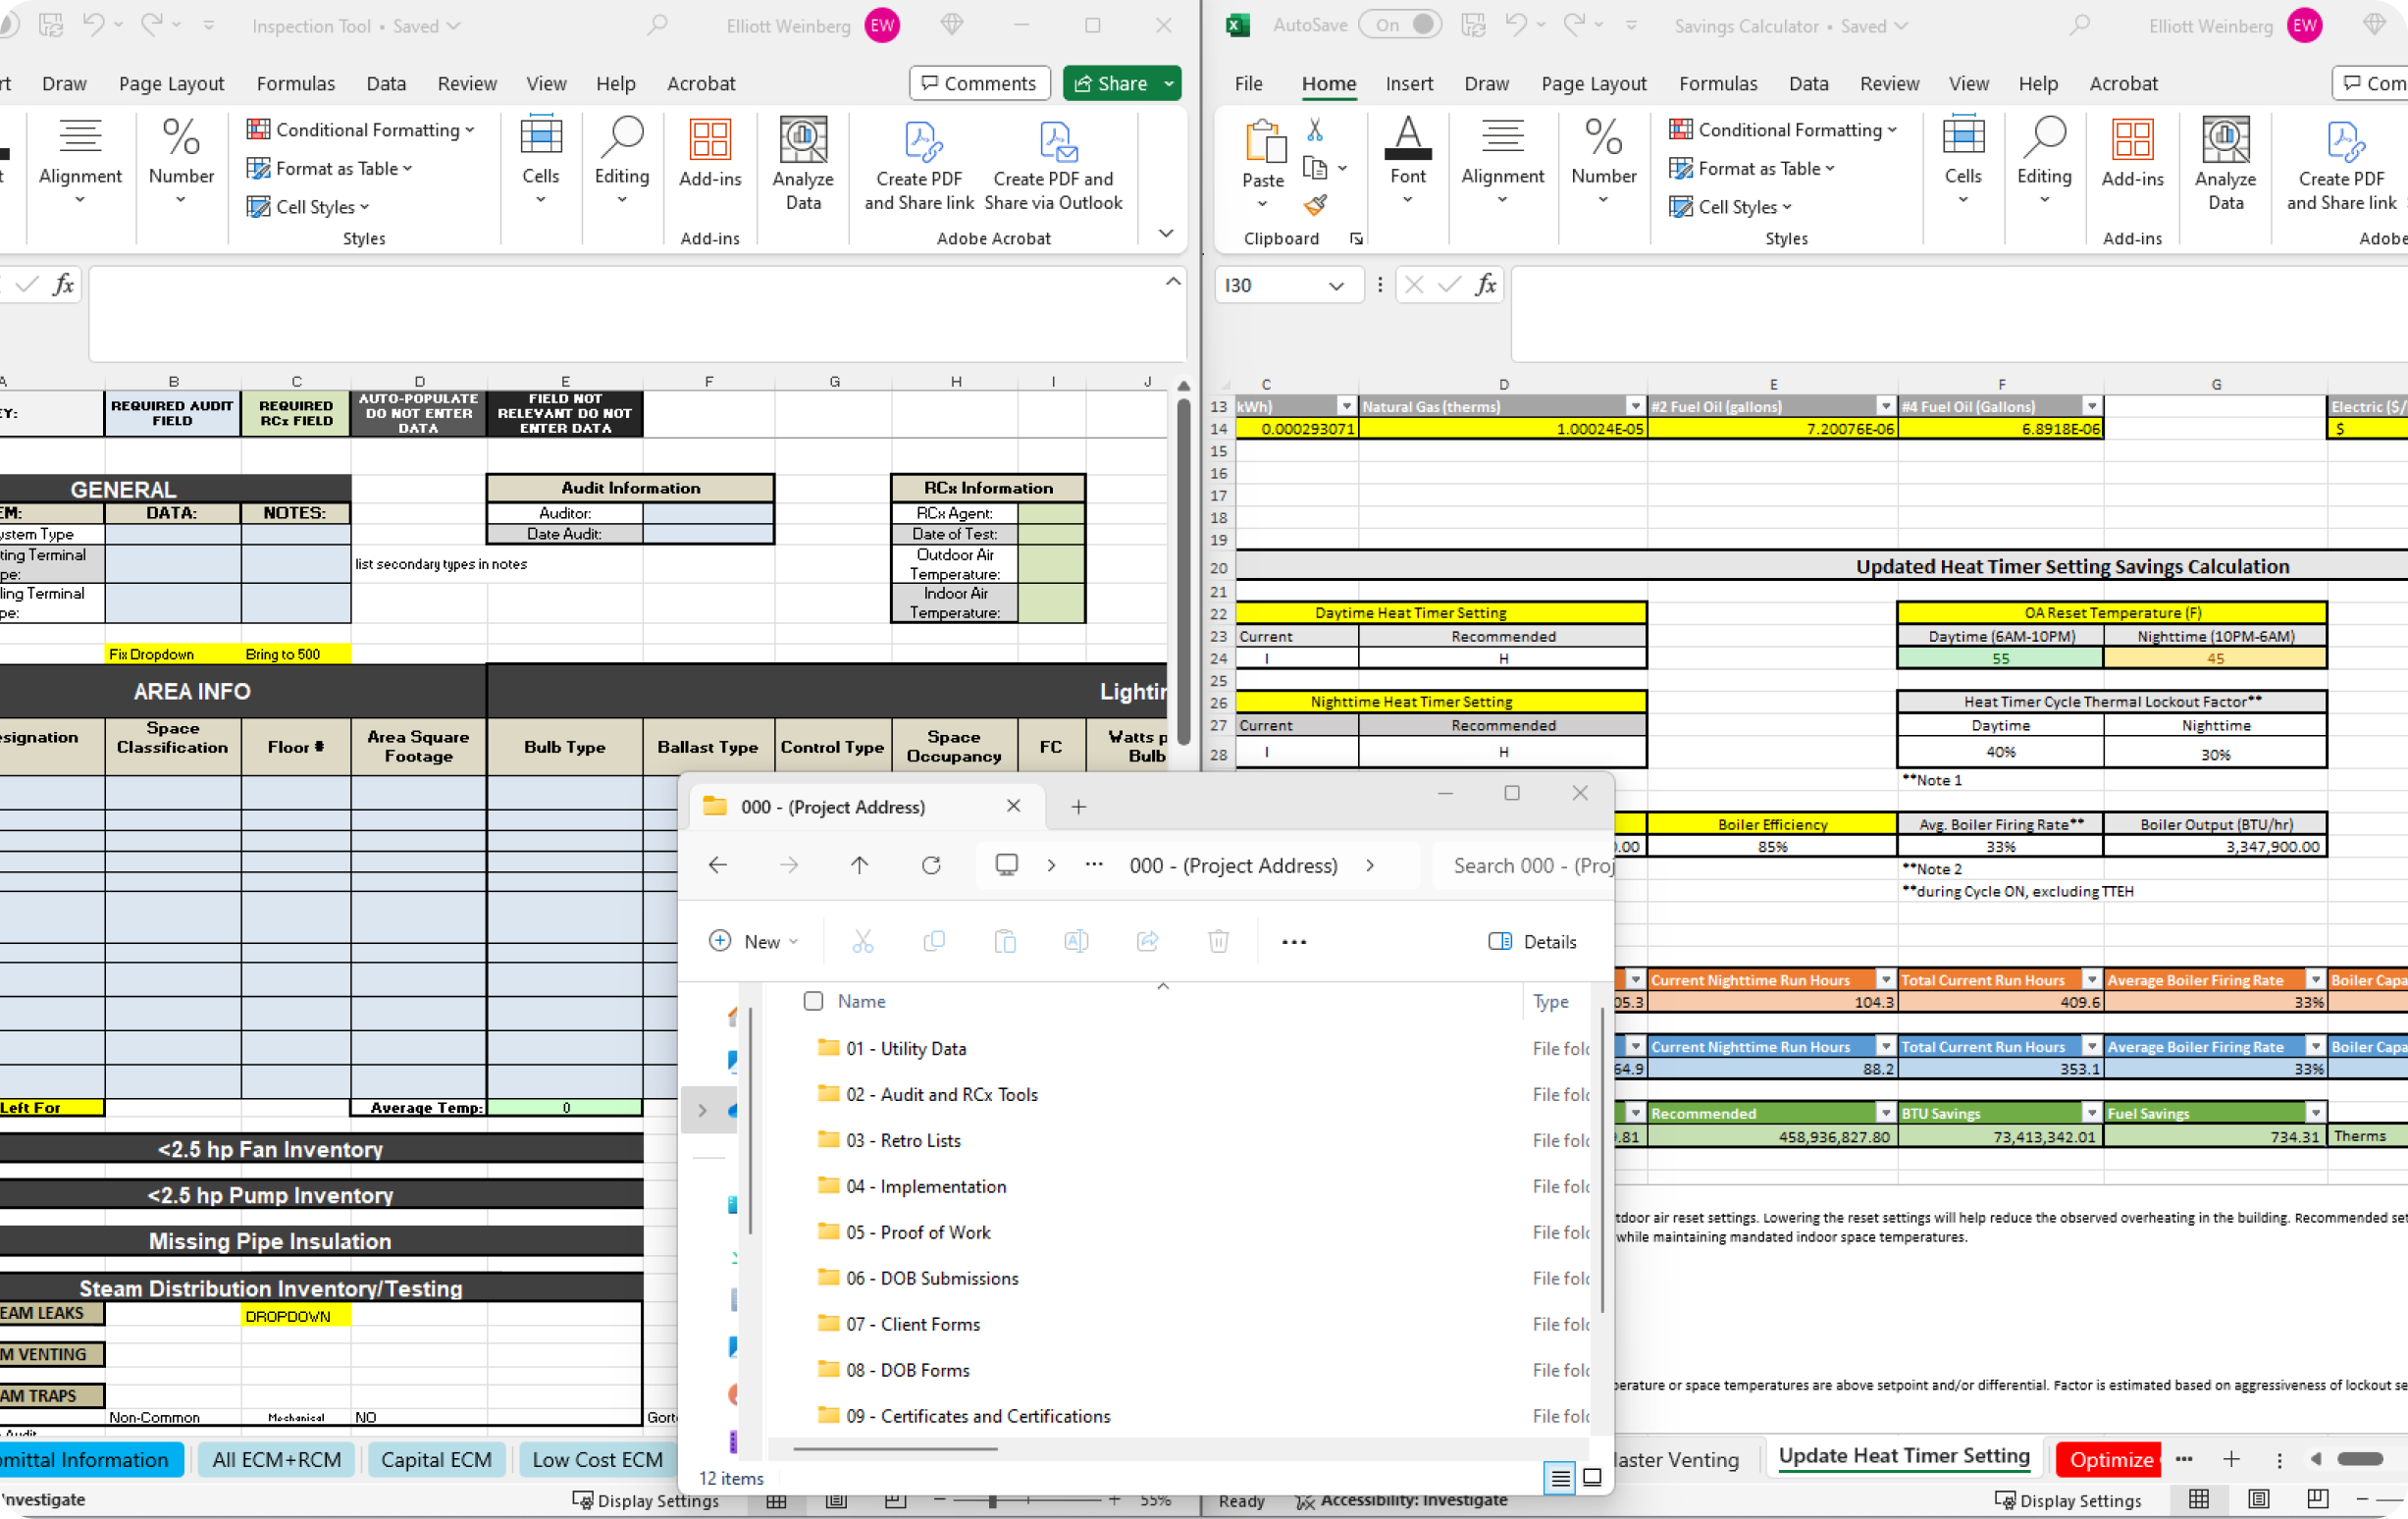This screenshot has height=1519, width=2408.
Task: Click the Comments button
Action: pos(979,83)
